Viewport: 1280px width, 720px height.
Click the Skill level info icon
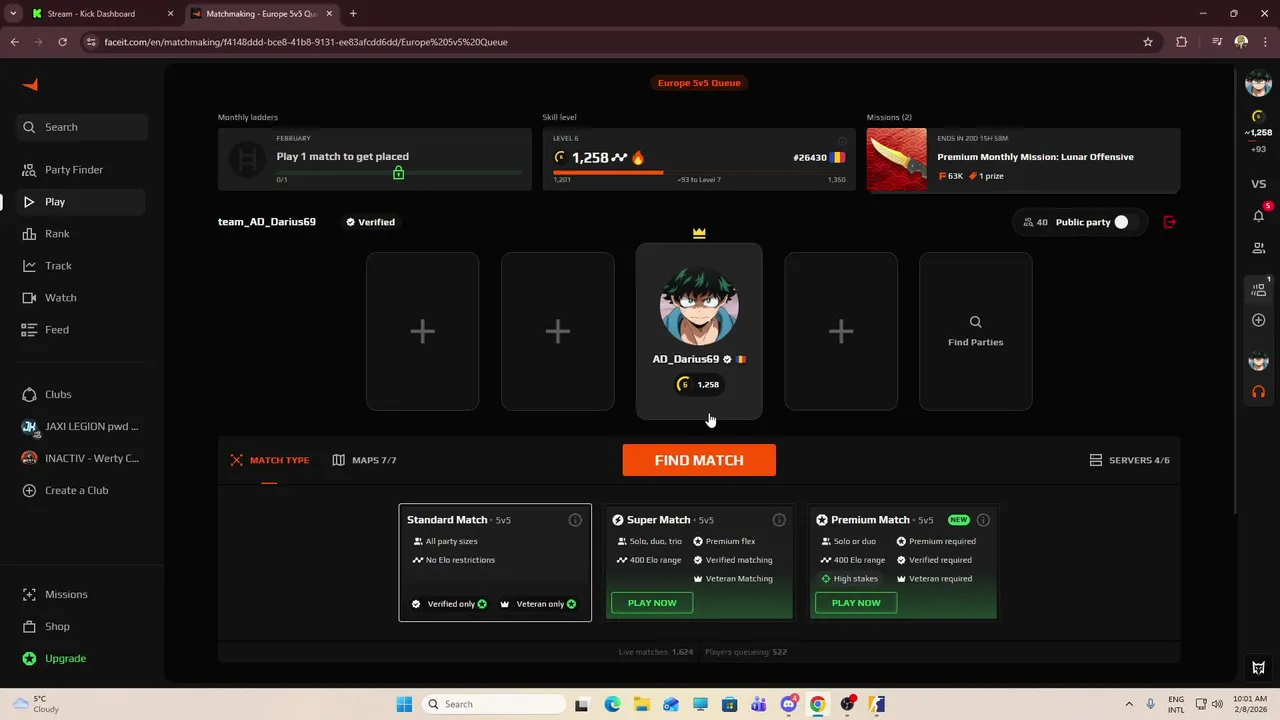coord(842,140)
